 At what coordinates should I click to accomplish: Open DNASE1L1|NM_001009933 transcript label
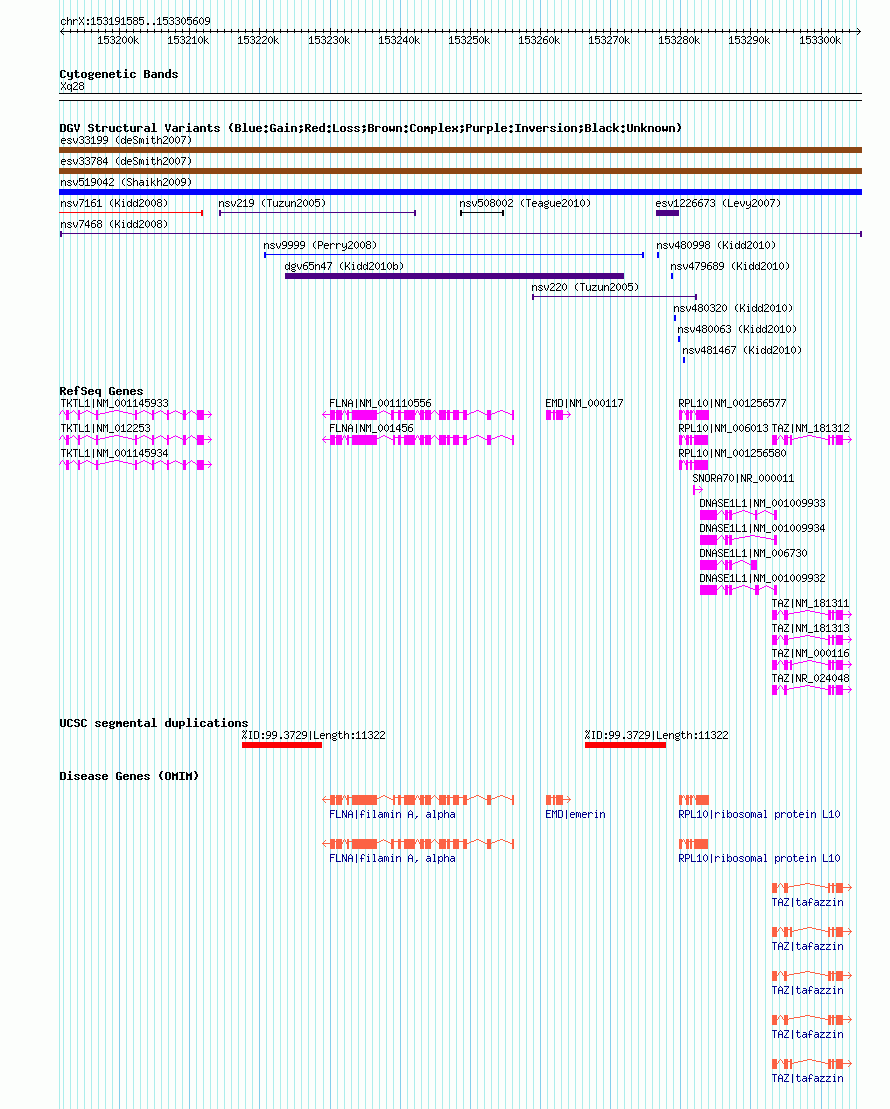763,504
